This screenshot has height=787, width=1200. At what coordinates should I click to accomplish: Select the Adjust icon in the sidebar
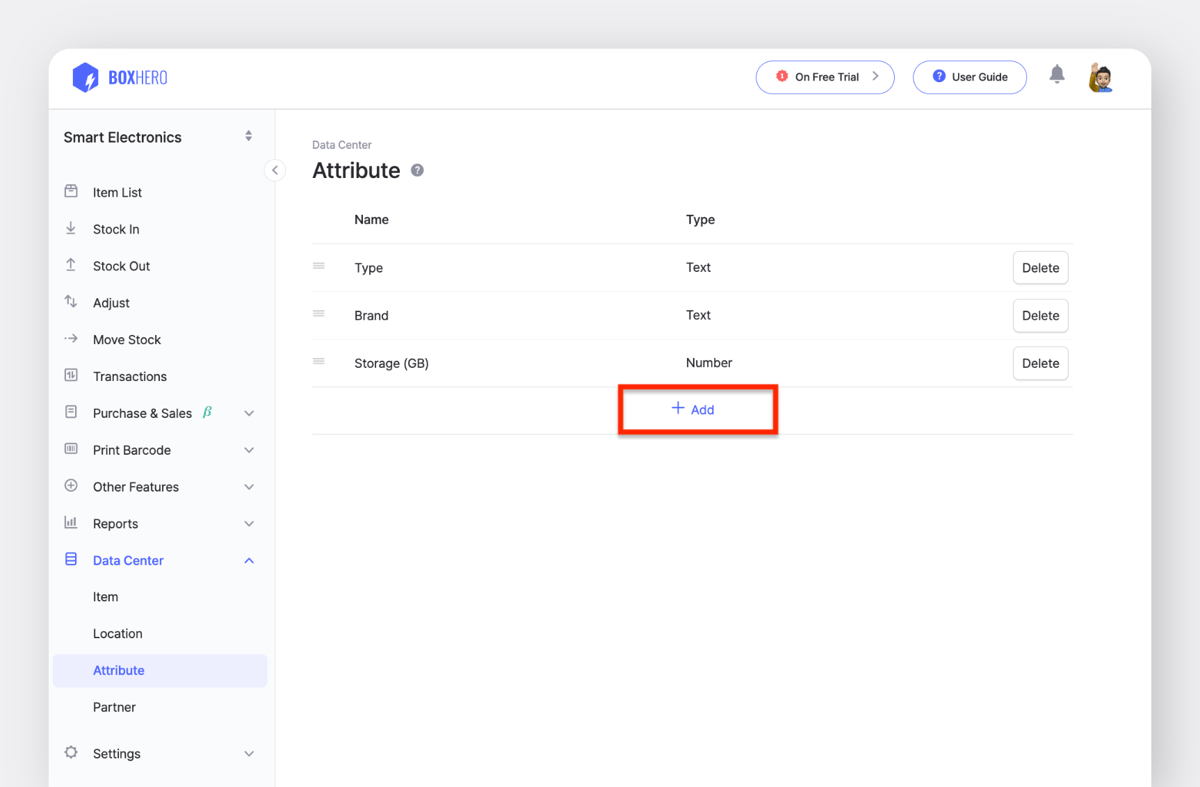coord(70,302)
